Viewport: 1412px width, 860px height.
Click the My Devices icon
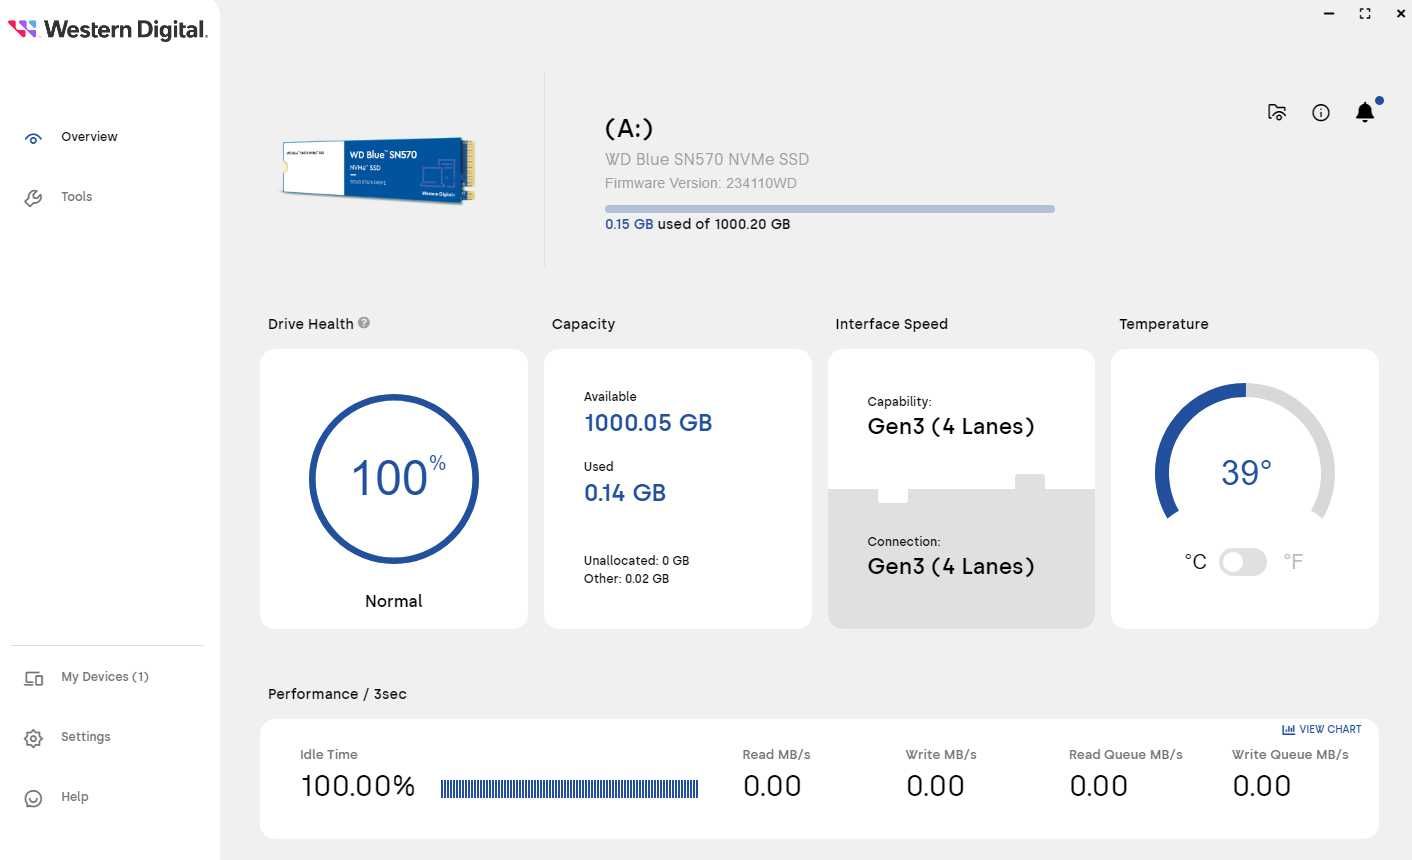33,678
